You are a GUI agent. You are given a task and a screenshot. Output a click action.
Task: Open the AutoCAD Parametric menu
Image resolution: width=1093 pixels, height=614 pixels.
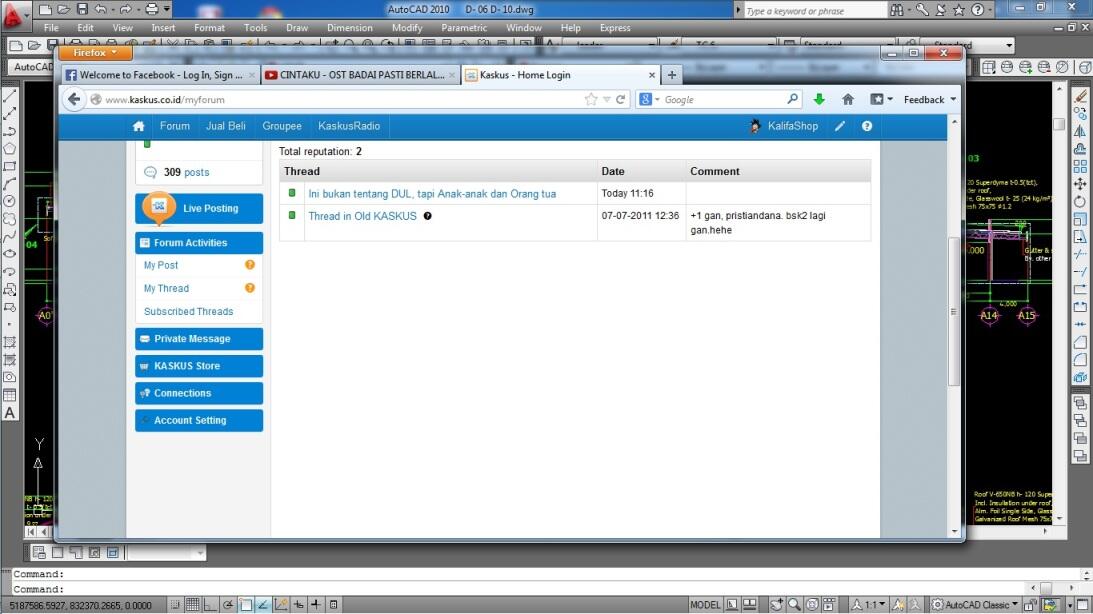[464, 28]
